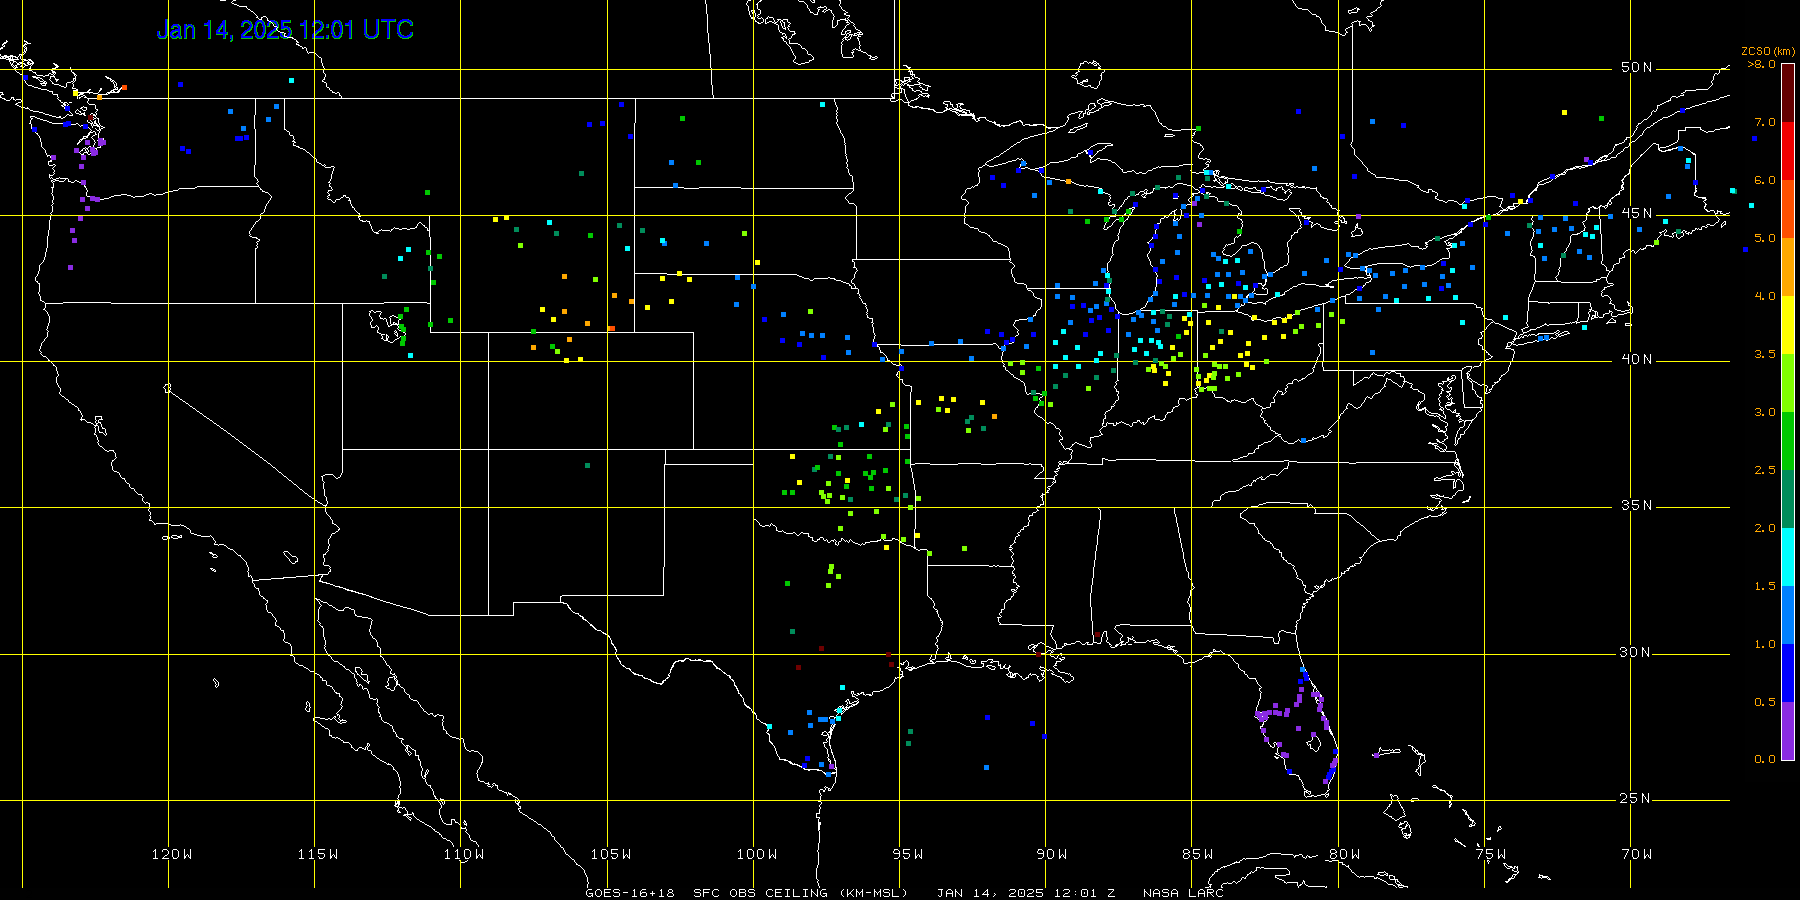Viewport: 1800px width, 900px height.
Task: Click the GOES-16+18 footer text
Action: coord(630,893)
